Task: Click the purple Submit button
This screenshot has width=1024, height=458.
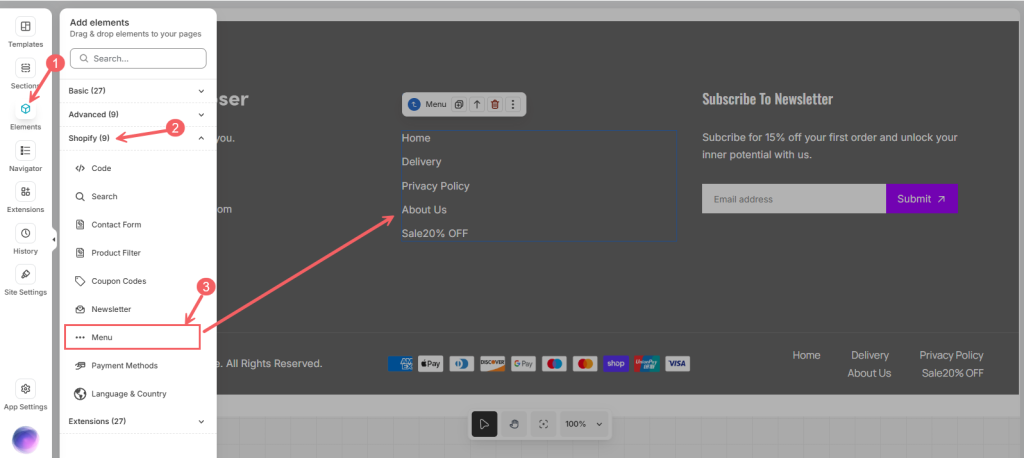Action: [921, 199]
